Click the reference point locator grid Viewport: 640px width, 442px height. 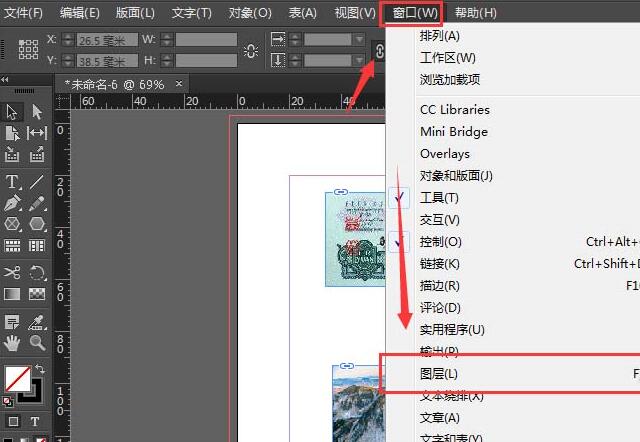click(28, 50)
